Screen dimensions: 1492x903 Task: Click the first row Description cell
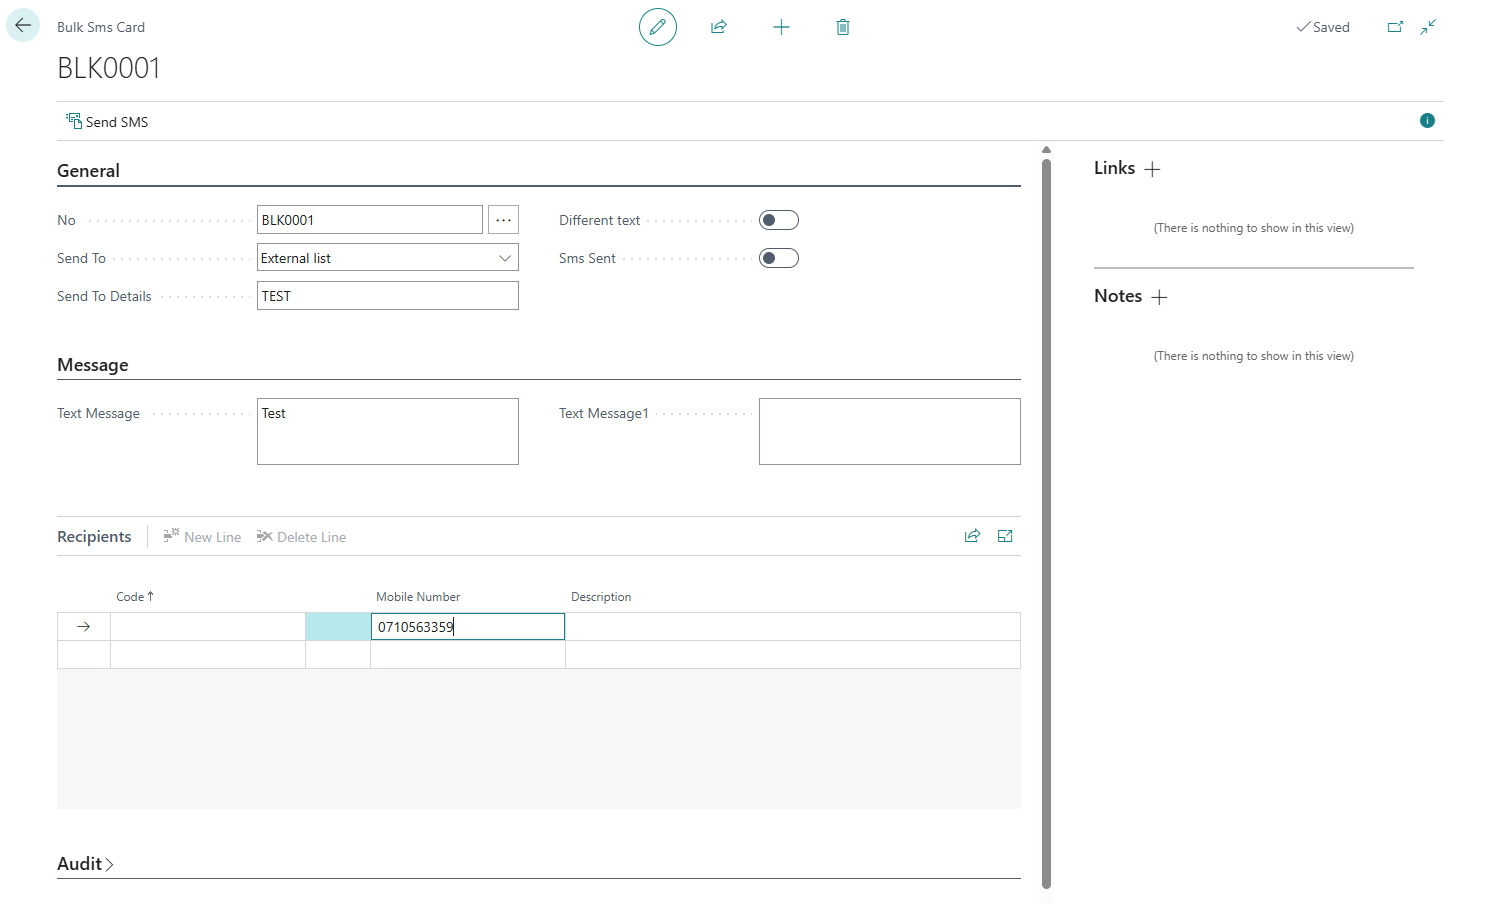793,627
